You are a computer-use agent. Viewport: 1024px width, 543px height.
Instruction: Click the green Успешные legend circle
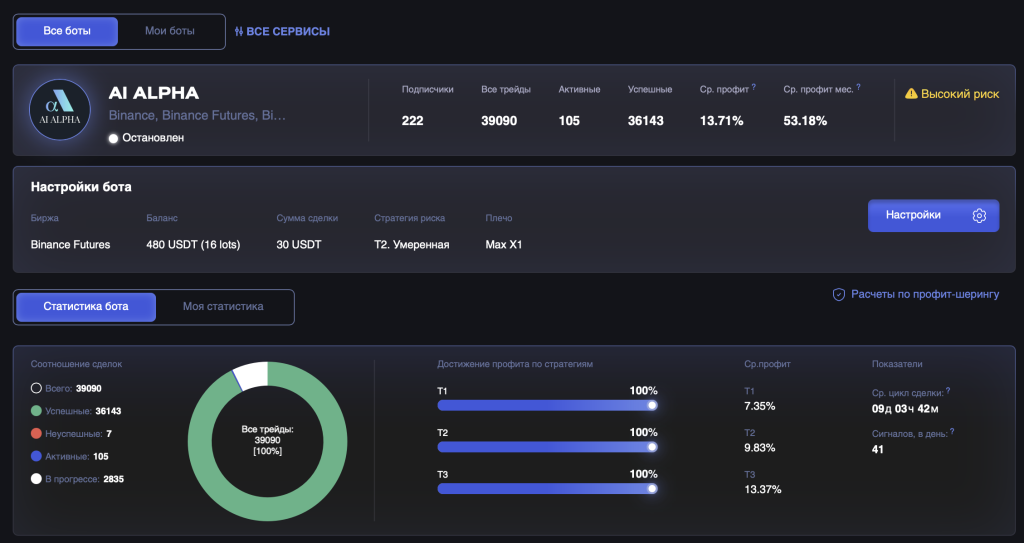point(37,411)
